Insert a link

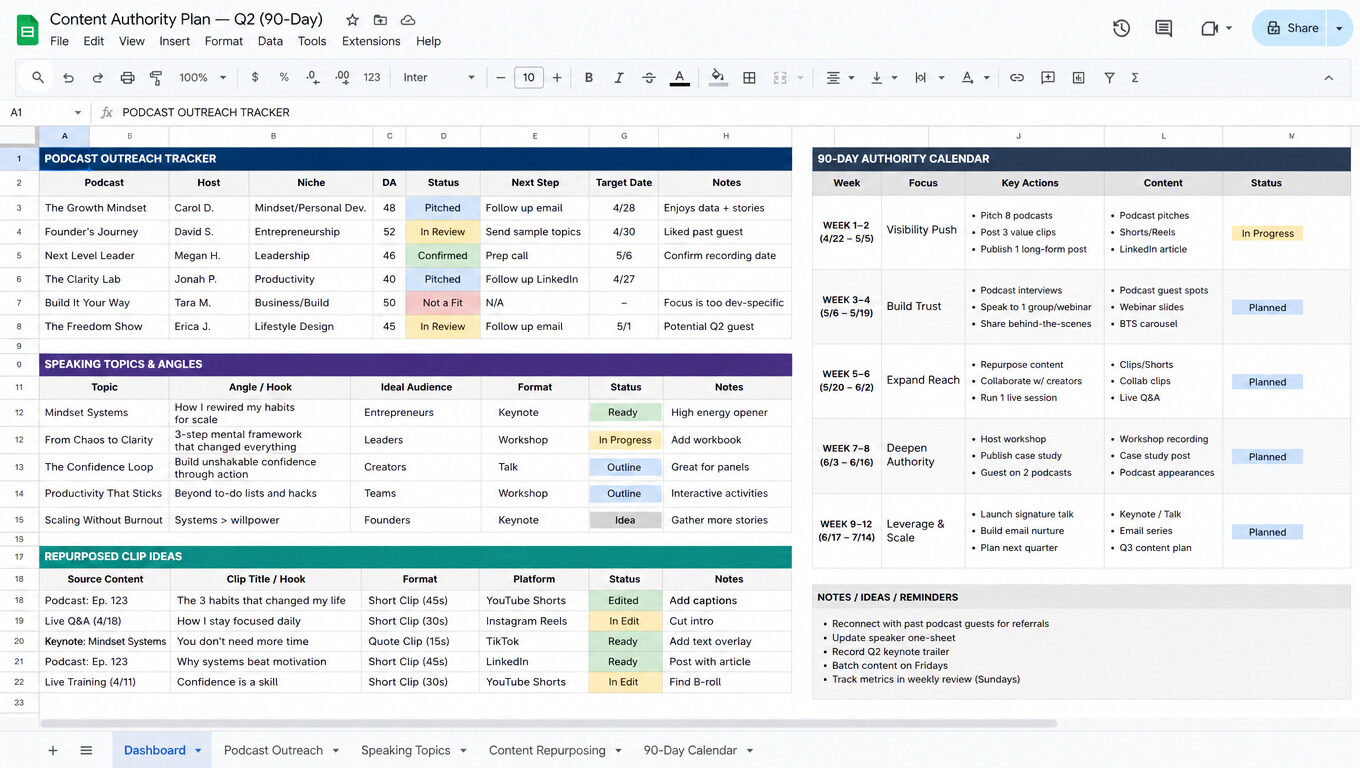[1017, 77]
